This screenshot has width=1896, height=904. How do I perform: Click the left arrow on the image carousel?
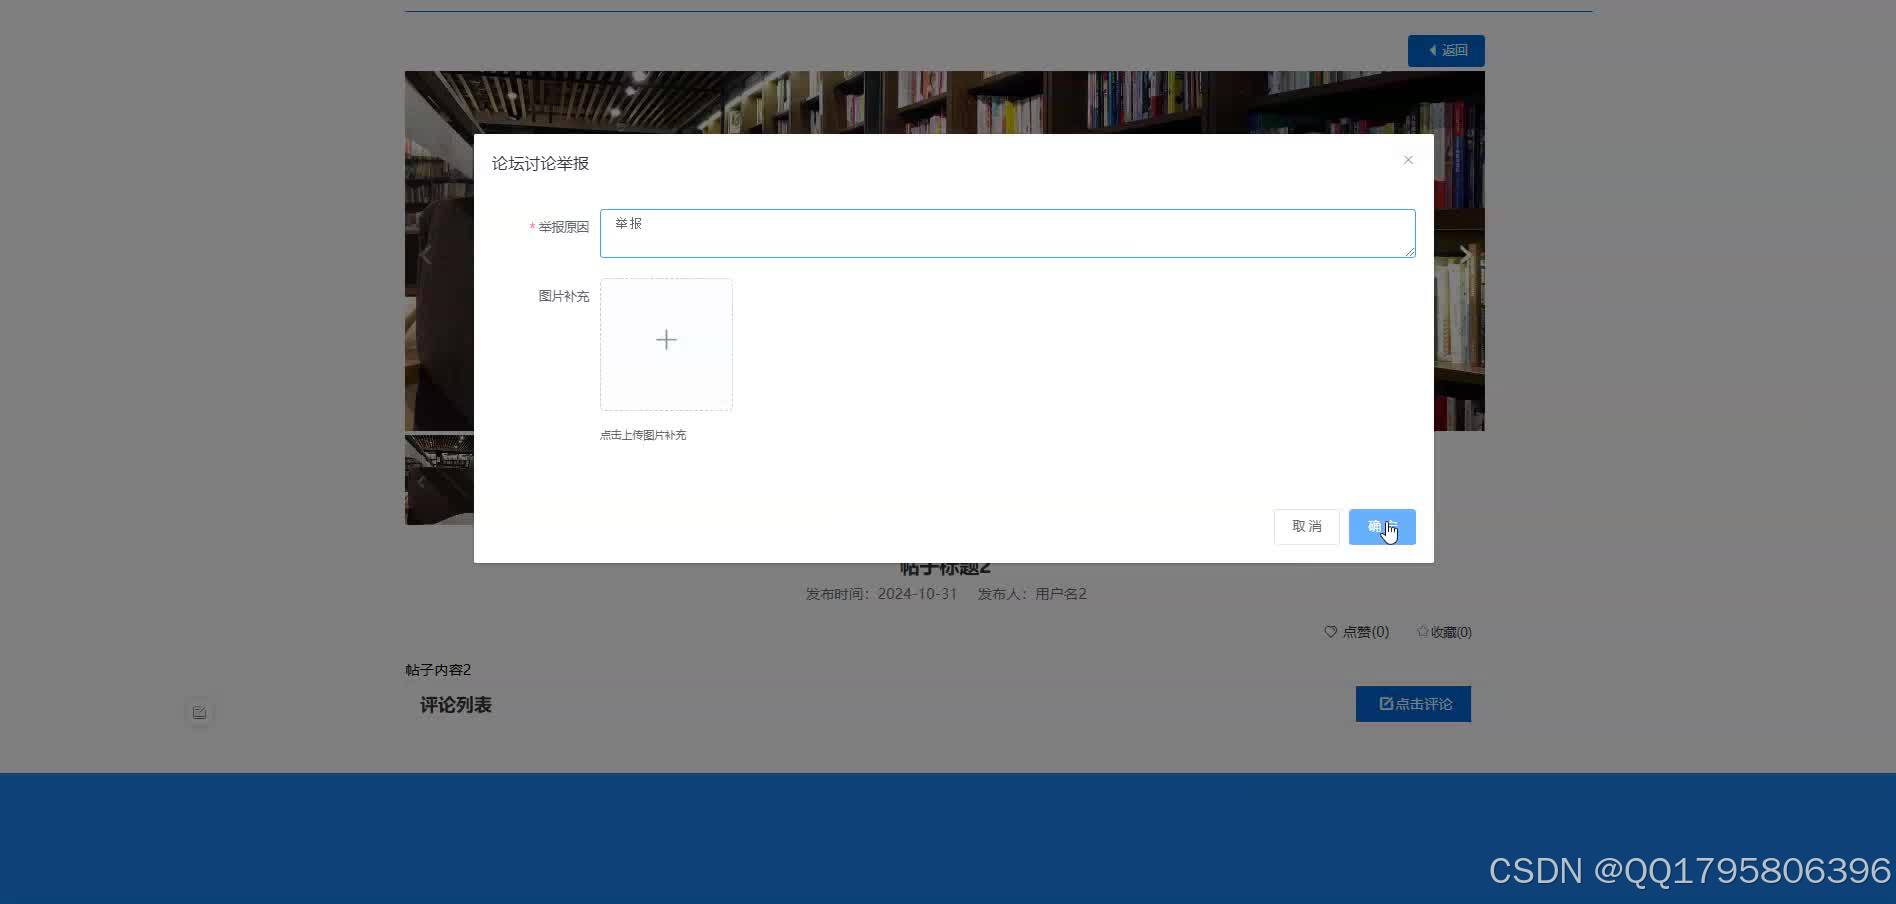click(425, 255)
